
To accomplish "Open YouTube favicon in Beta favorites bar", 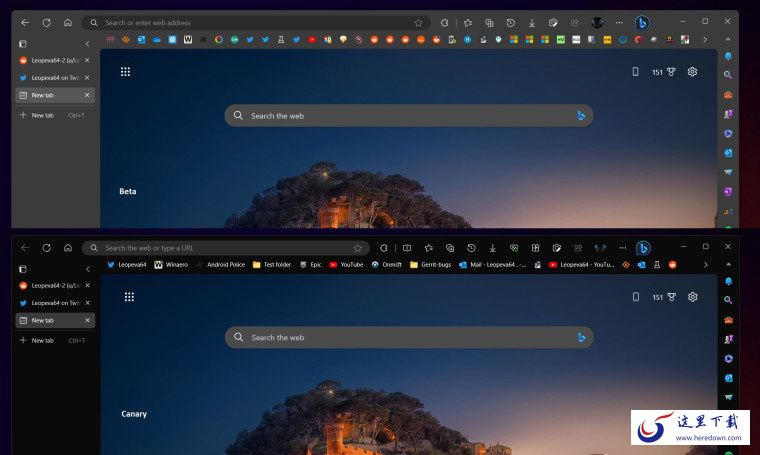I will pos(312,40).
